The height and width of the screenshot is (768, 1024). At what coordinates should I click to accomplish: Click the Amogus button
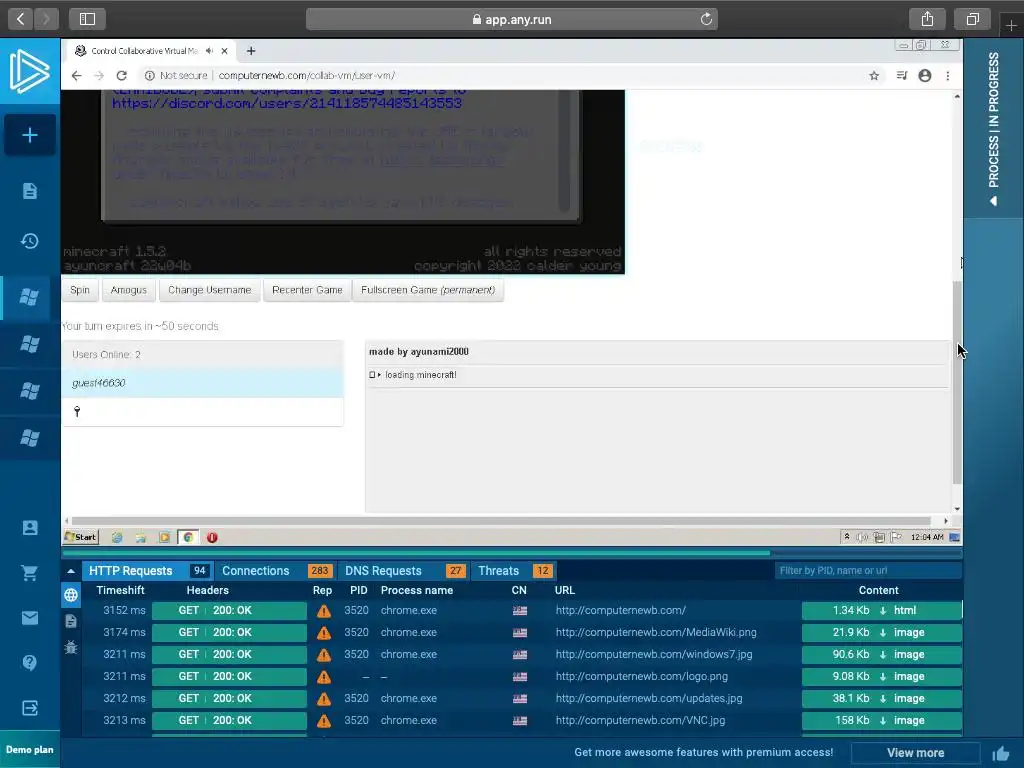129,290
